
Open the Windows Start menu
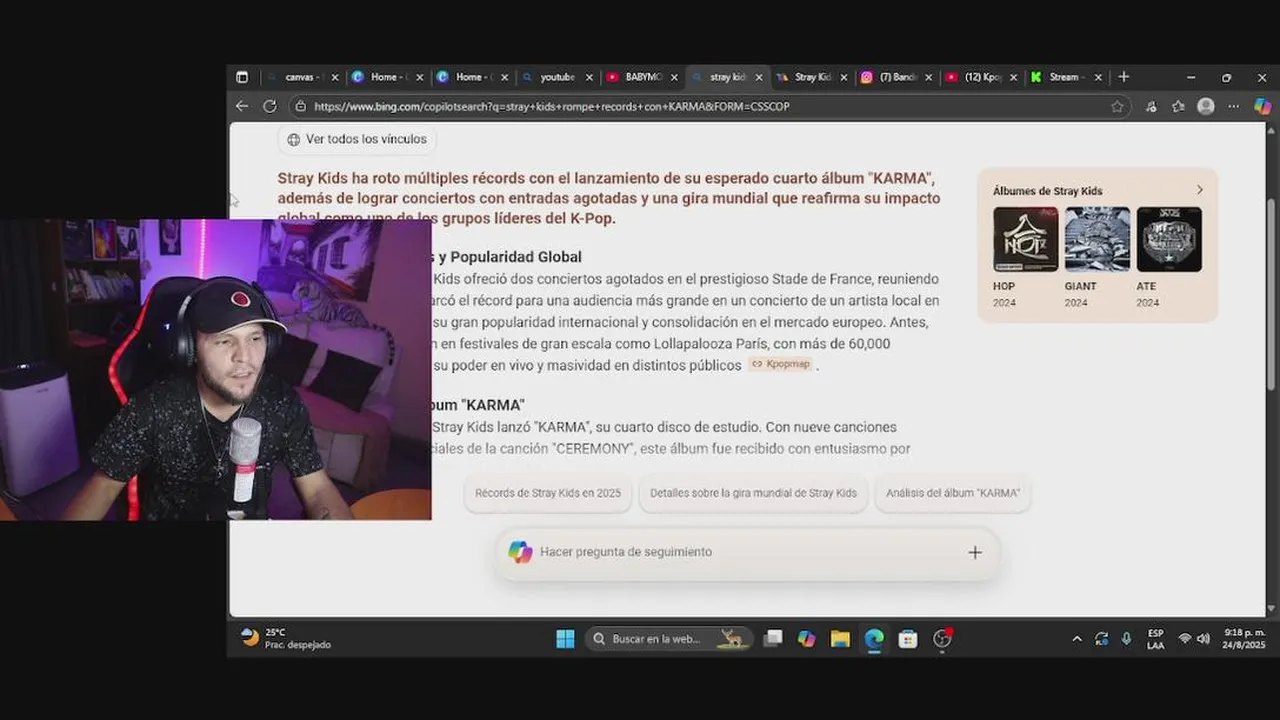(565, 638)
